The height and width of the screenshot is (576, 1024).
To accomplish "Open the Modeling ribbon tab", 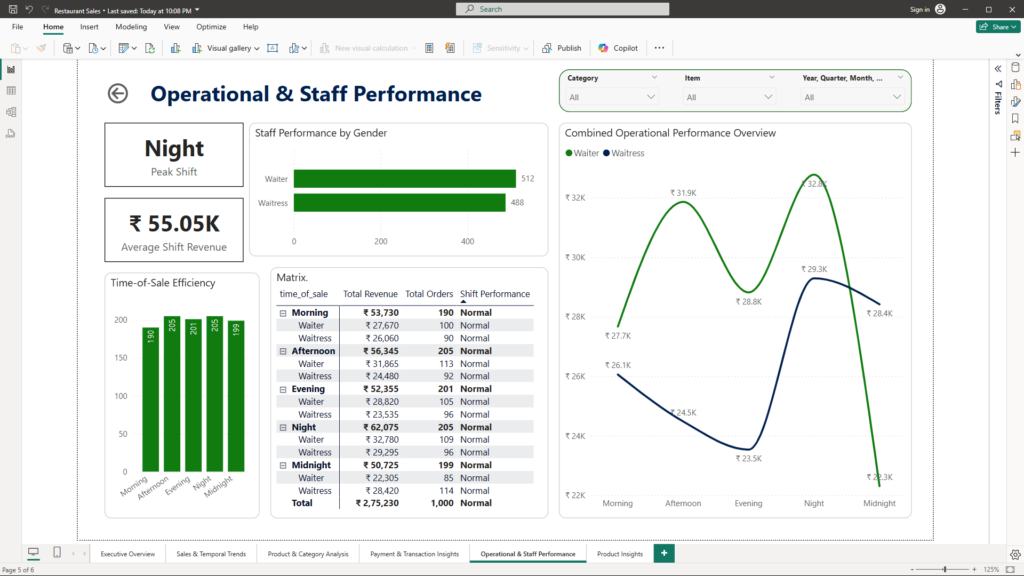I will coord(130,27).
